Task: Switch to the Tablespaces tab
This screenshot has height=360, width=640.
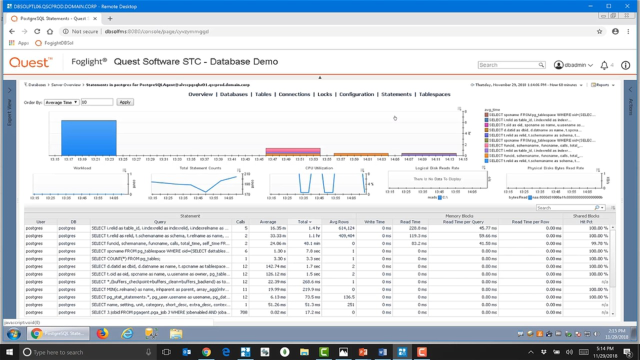Action: click(435, 94)
